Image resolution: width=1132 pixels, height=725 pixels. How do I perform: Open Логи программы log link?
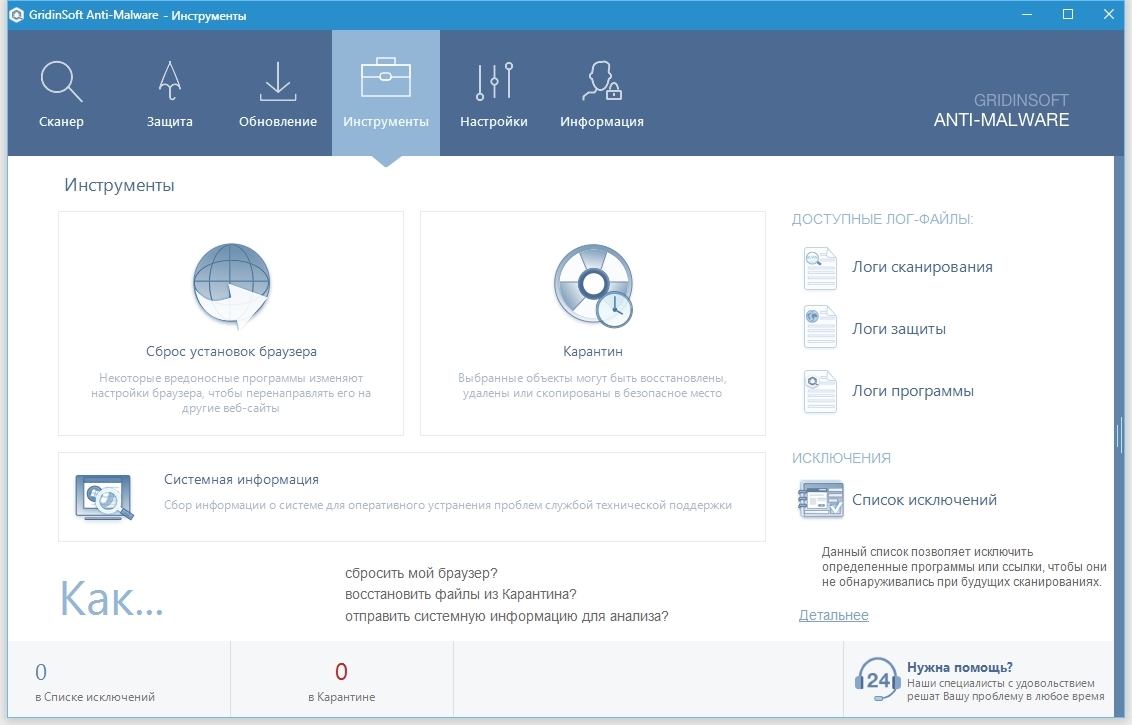(912, 391)
